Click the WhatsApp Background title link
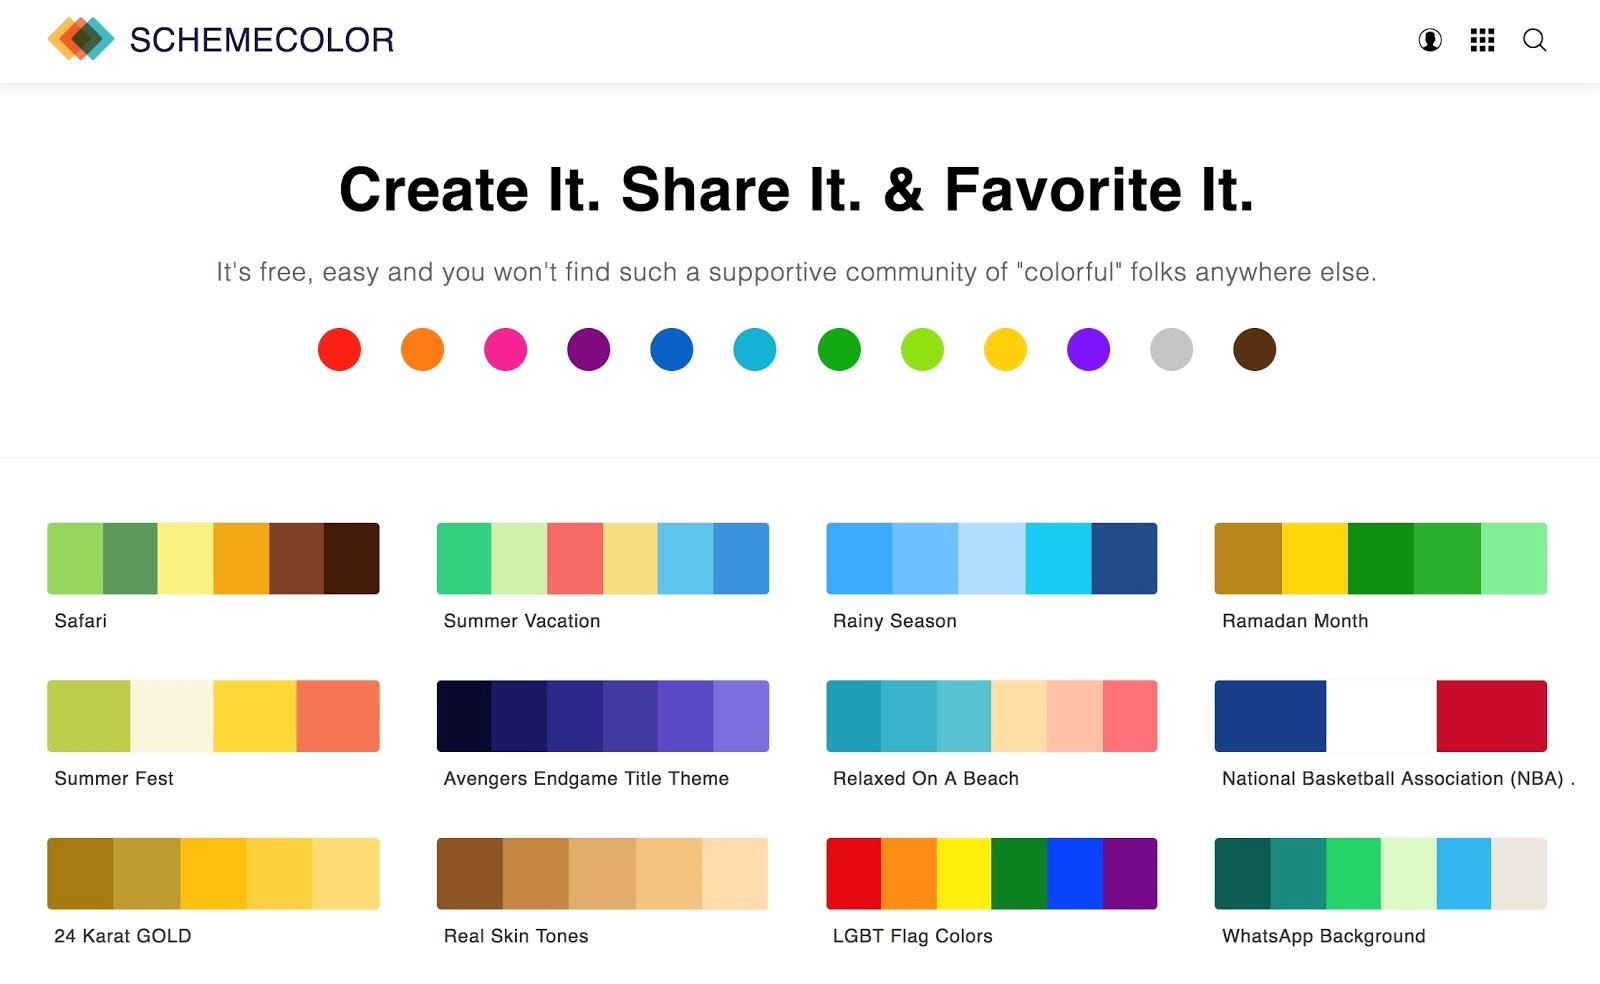 [1323, 936]
